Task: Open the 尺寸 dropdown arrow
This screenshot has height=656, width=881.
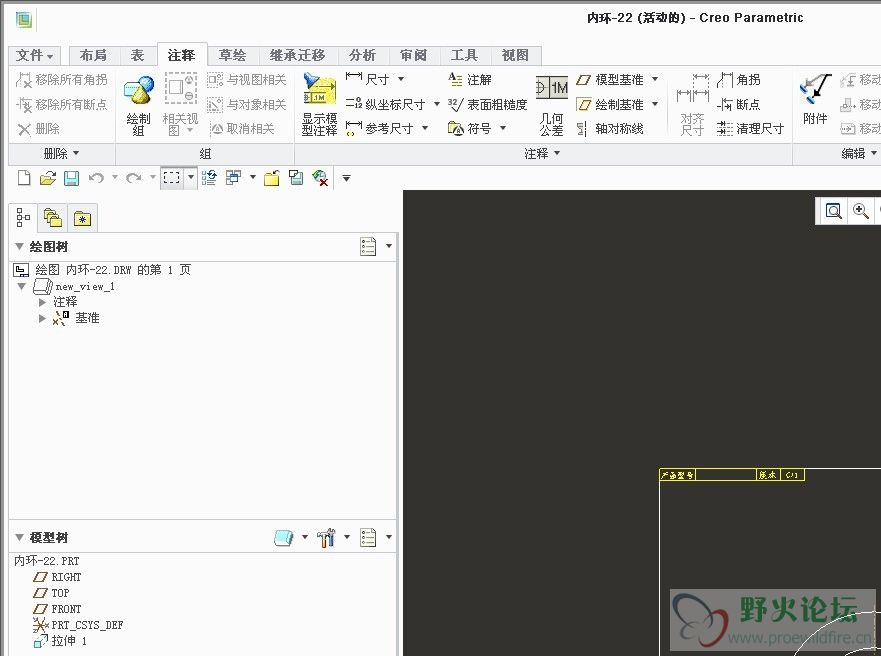Action: (x=401, y=79)
